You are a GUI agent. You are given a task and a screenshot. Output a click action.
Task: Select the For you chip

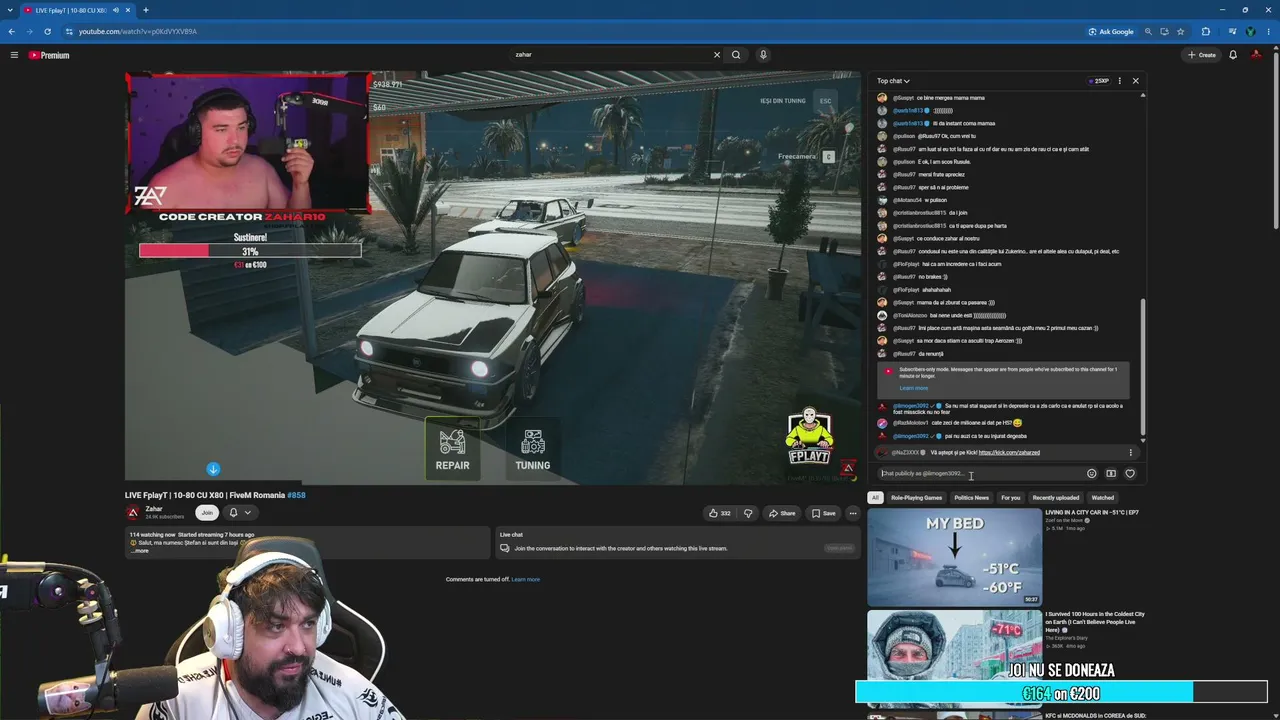(x=1011, y=498)
